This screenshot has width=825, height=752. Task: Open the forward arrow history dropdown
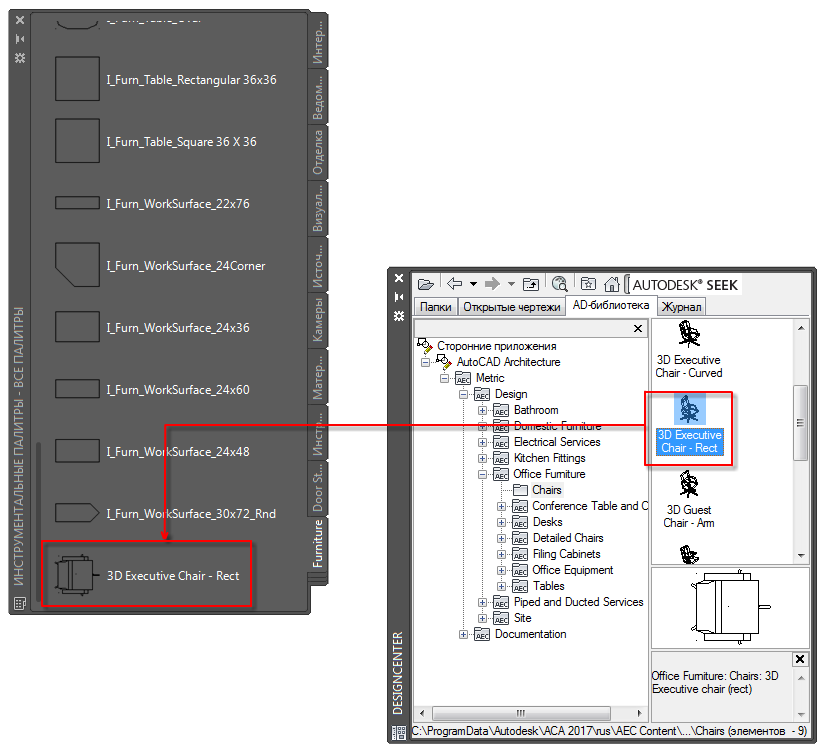511,284
